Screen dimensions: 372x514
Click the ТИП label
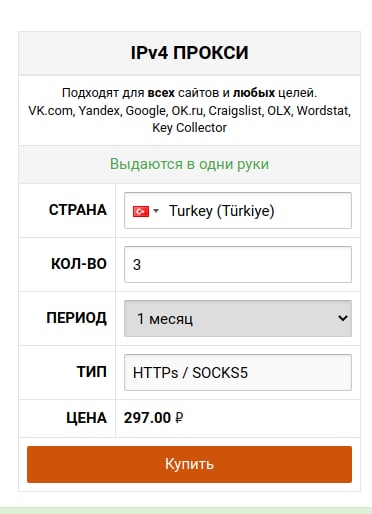[92, 372]
